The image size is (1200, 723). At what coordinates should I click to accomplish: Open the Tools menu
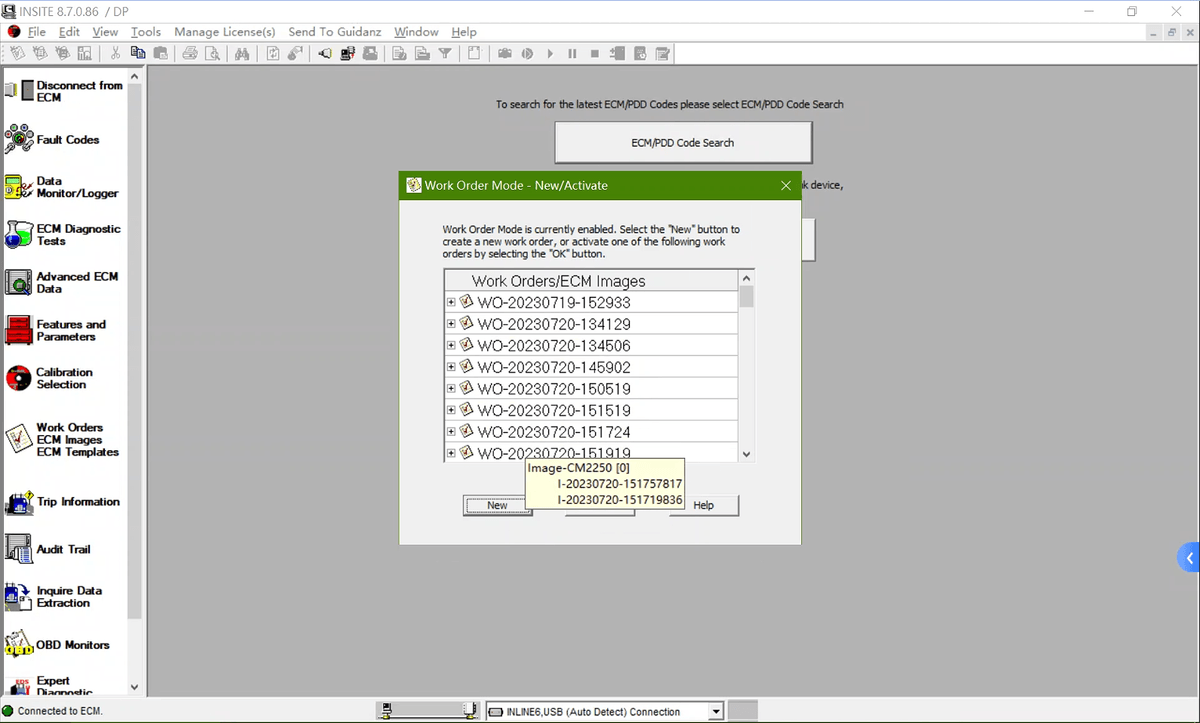pyautogui.click(x=145, y=32)
